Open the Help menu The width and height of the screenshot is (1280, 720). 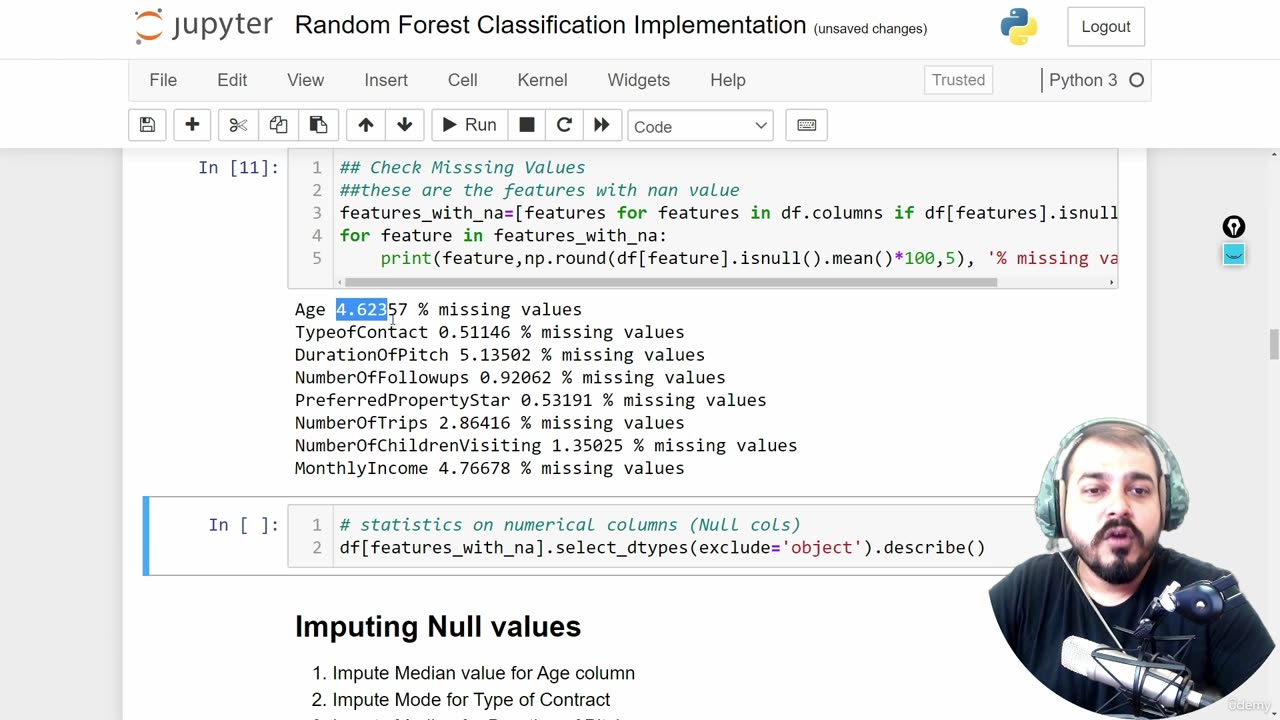click(x=728, y=80)
